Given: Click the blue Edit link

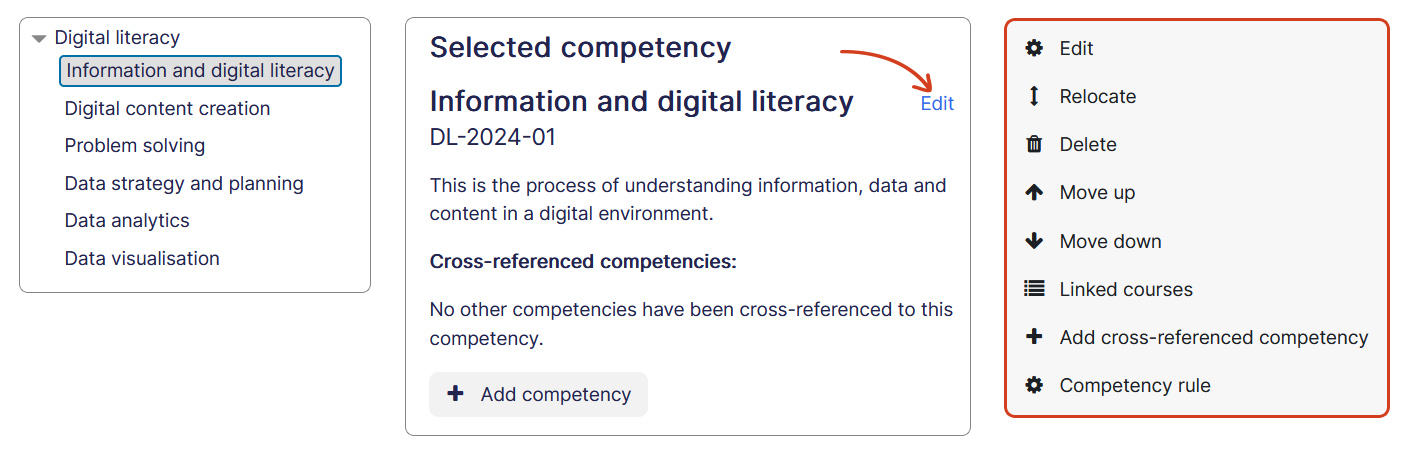Looking at the screenshot, I should (937, 103).
